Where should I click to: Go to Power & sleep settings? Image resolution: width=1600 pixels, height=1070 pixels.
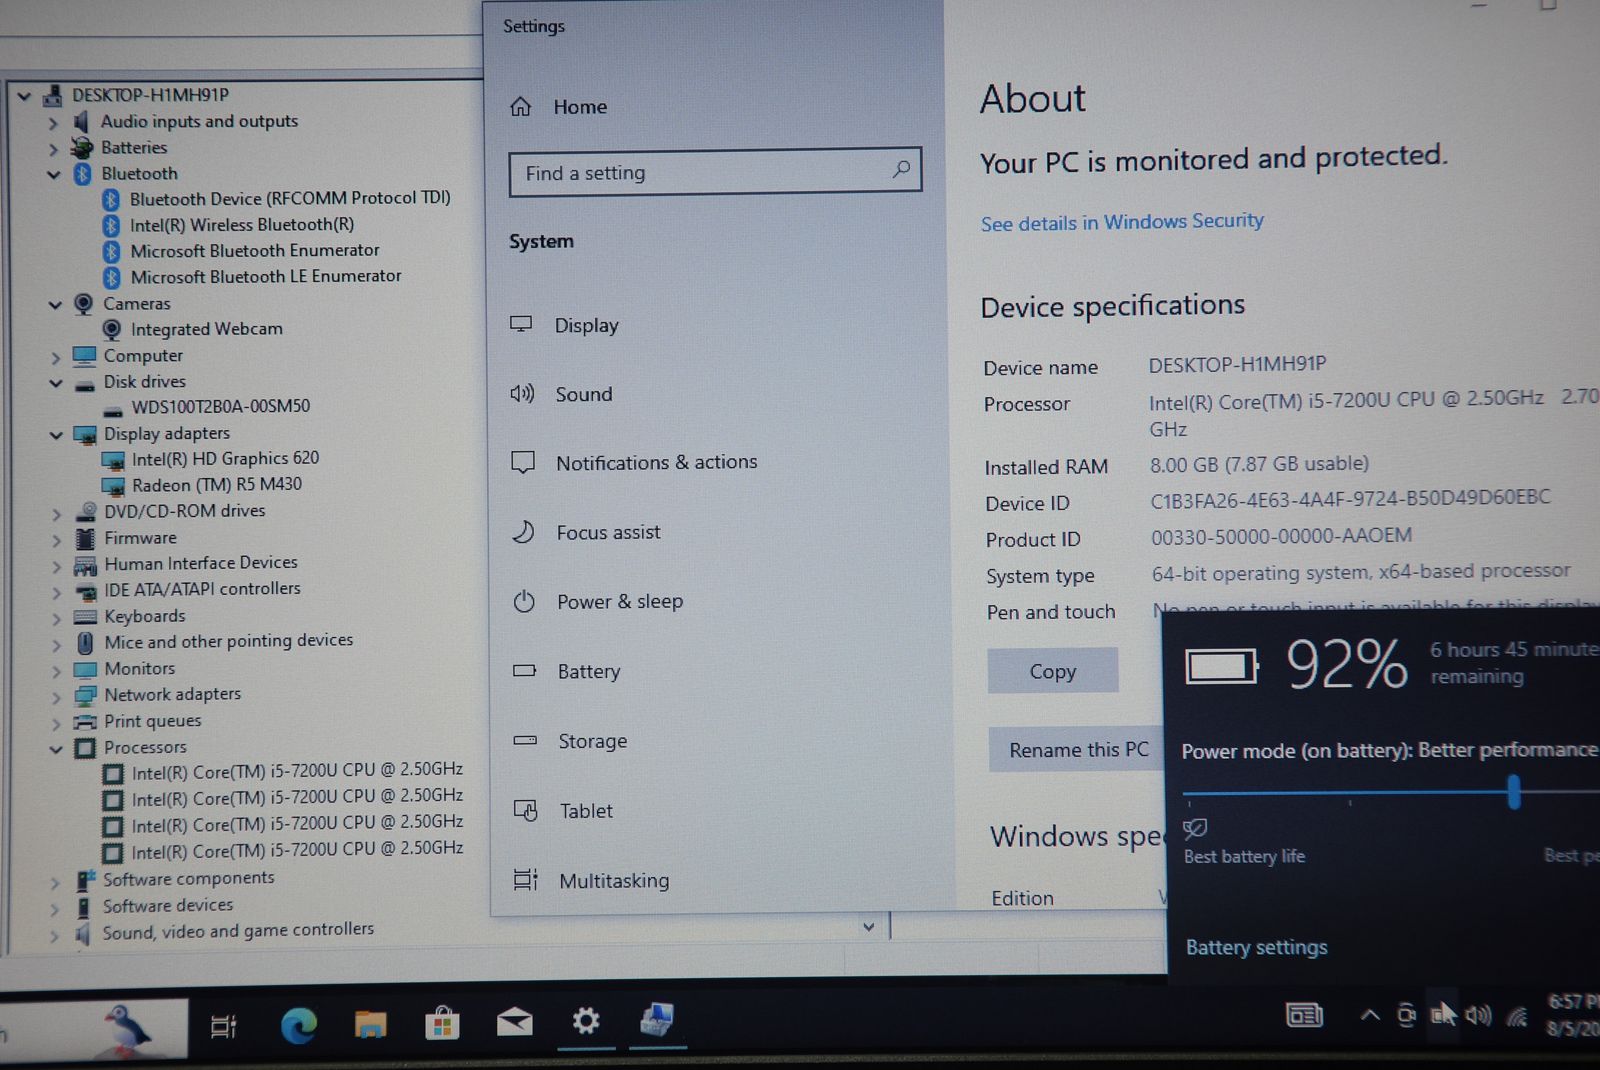click(619, 601)
